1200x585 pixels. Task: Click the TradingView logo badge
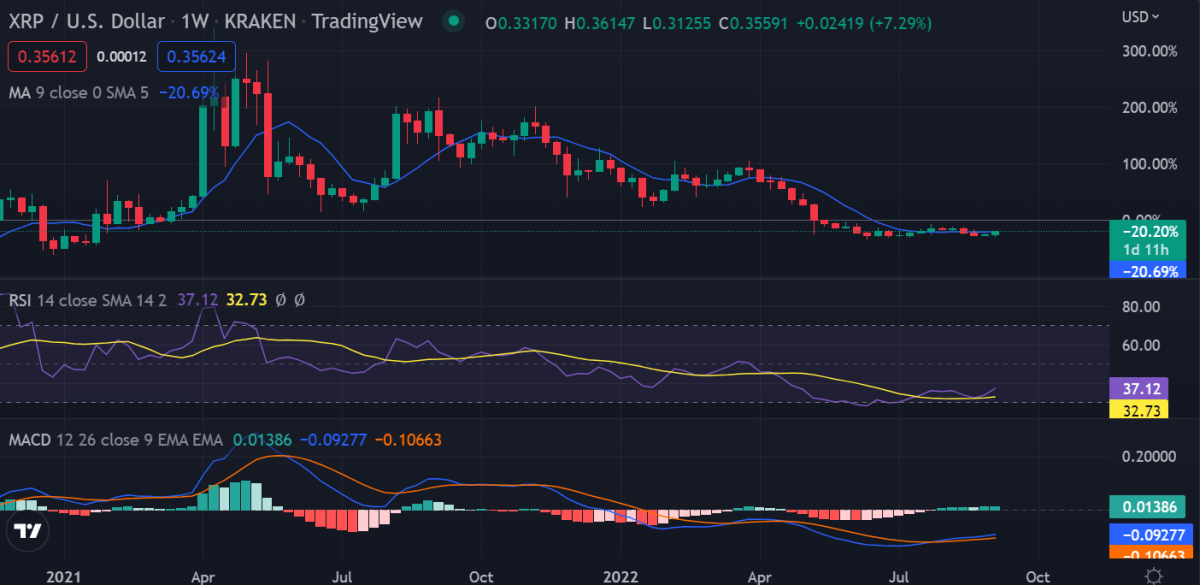[29, 531]
